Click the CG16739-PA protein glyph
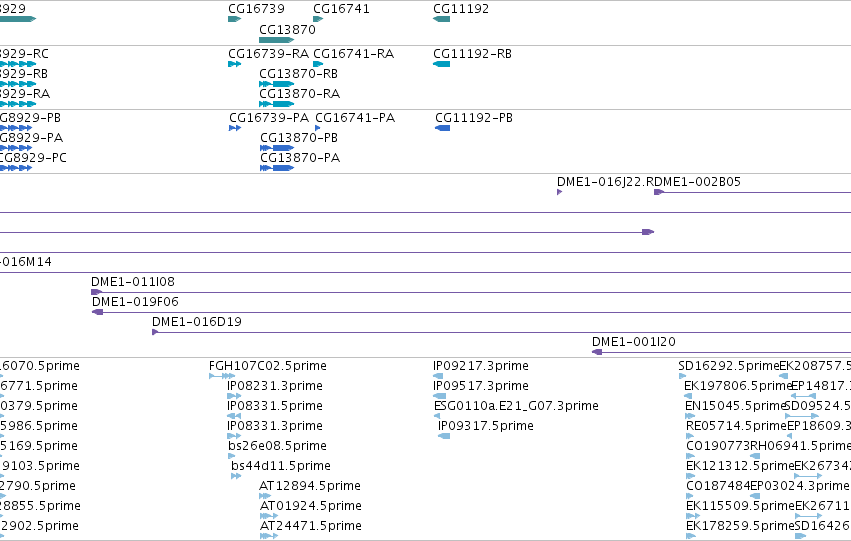The image size is (851, 541). pos(235,128)
